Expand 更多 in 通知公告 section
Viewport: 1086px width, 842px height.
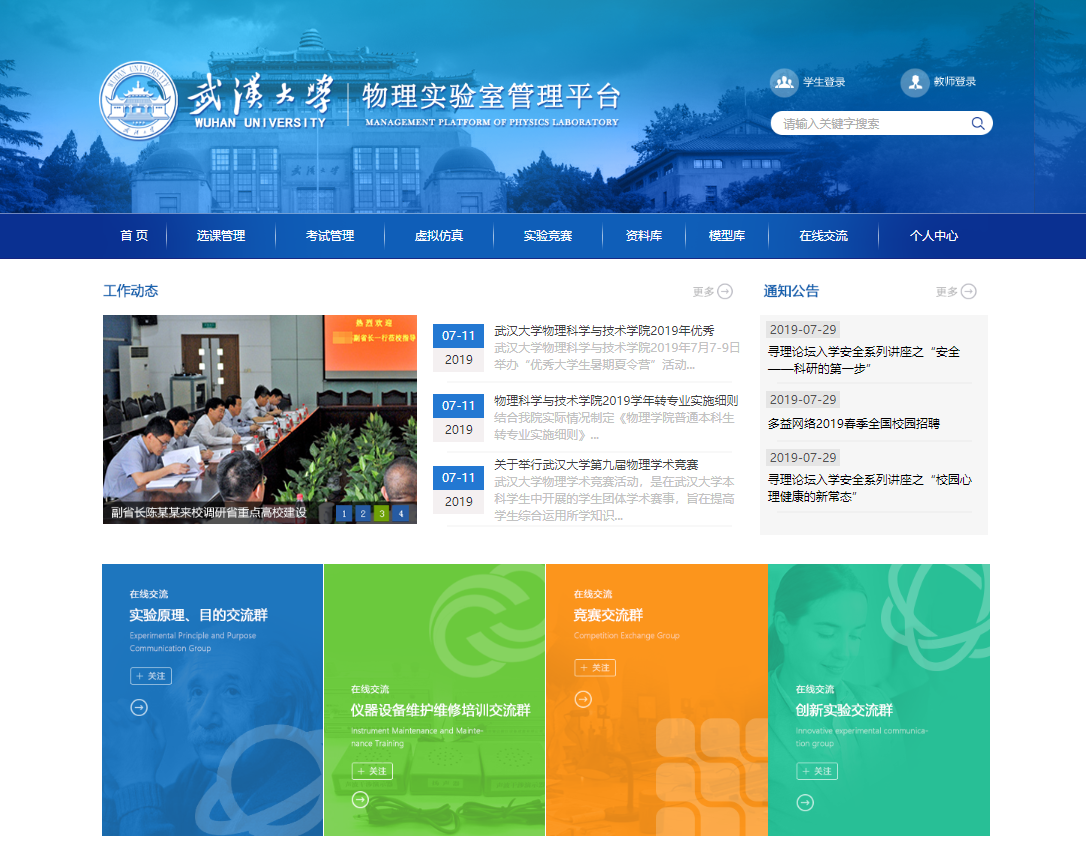[x=956, y=292]
